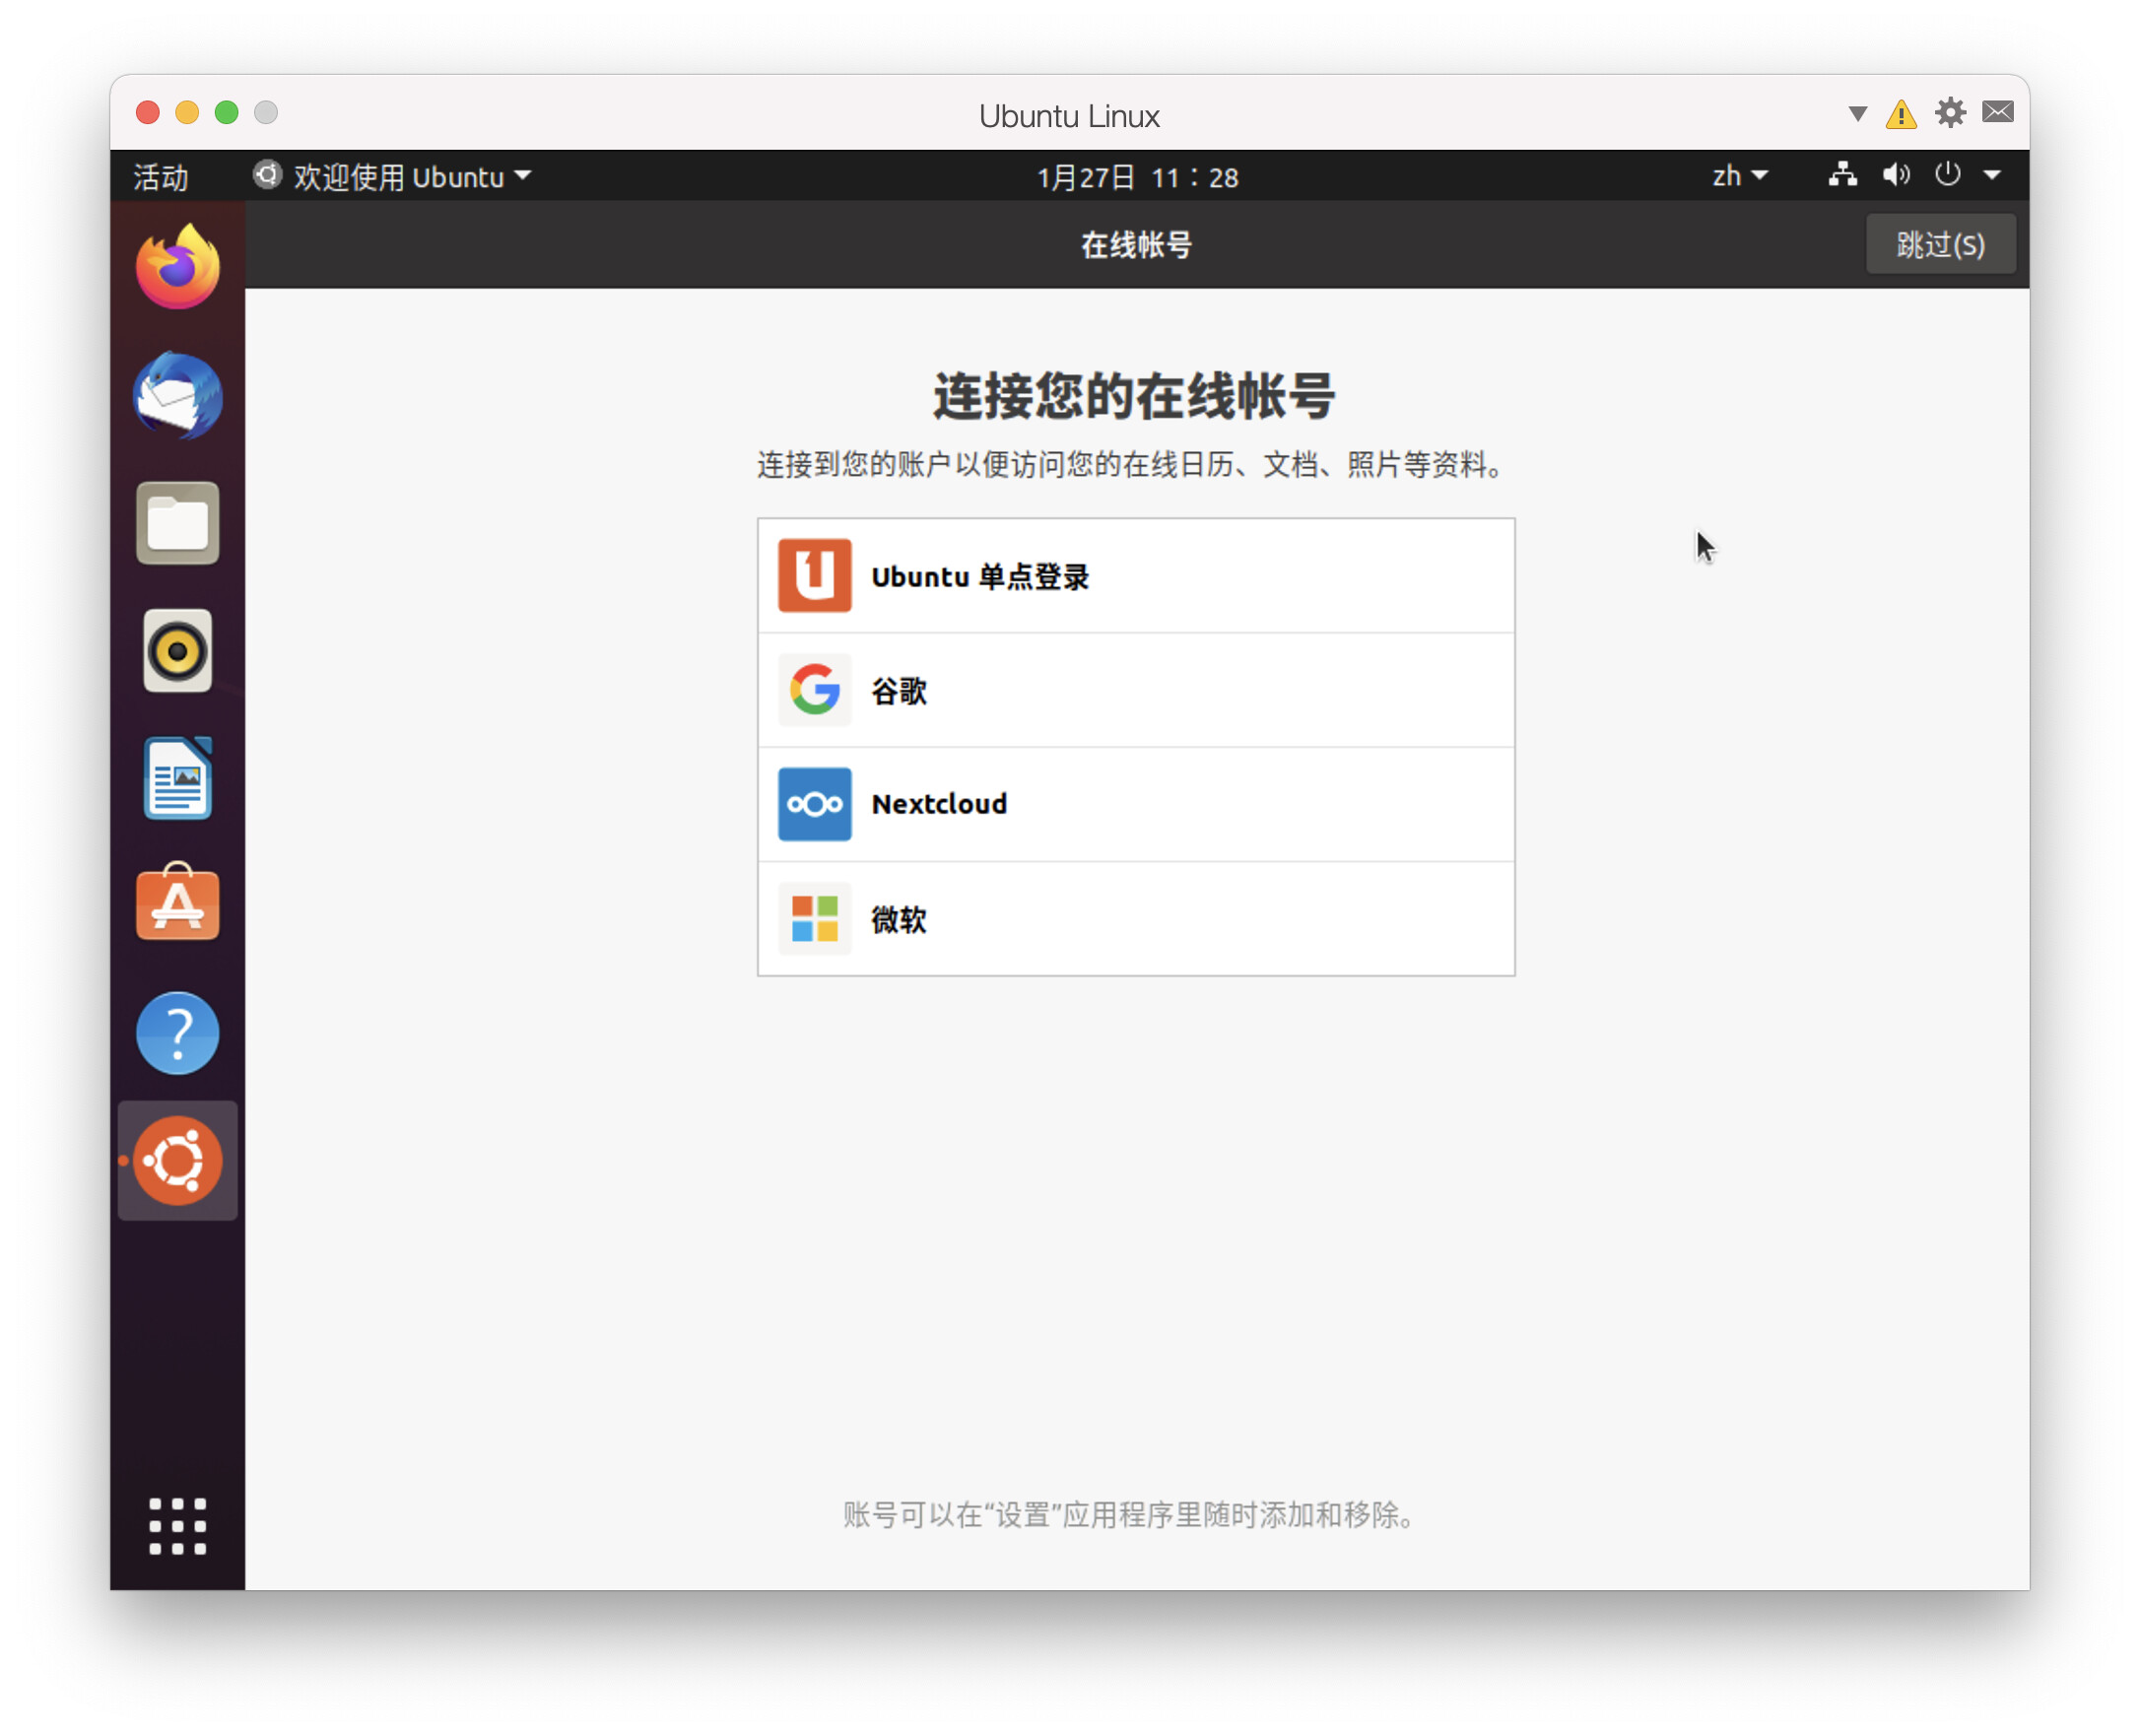Click the Nextcloud logo icon
Screen dimensions: 2140x1736
815,804
